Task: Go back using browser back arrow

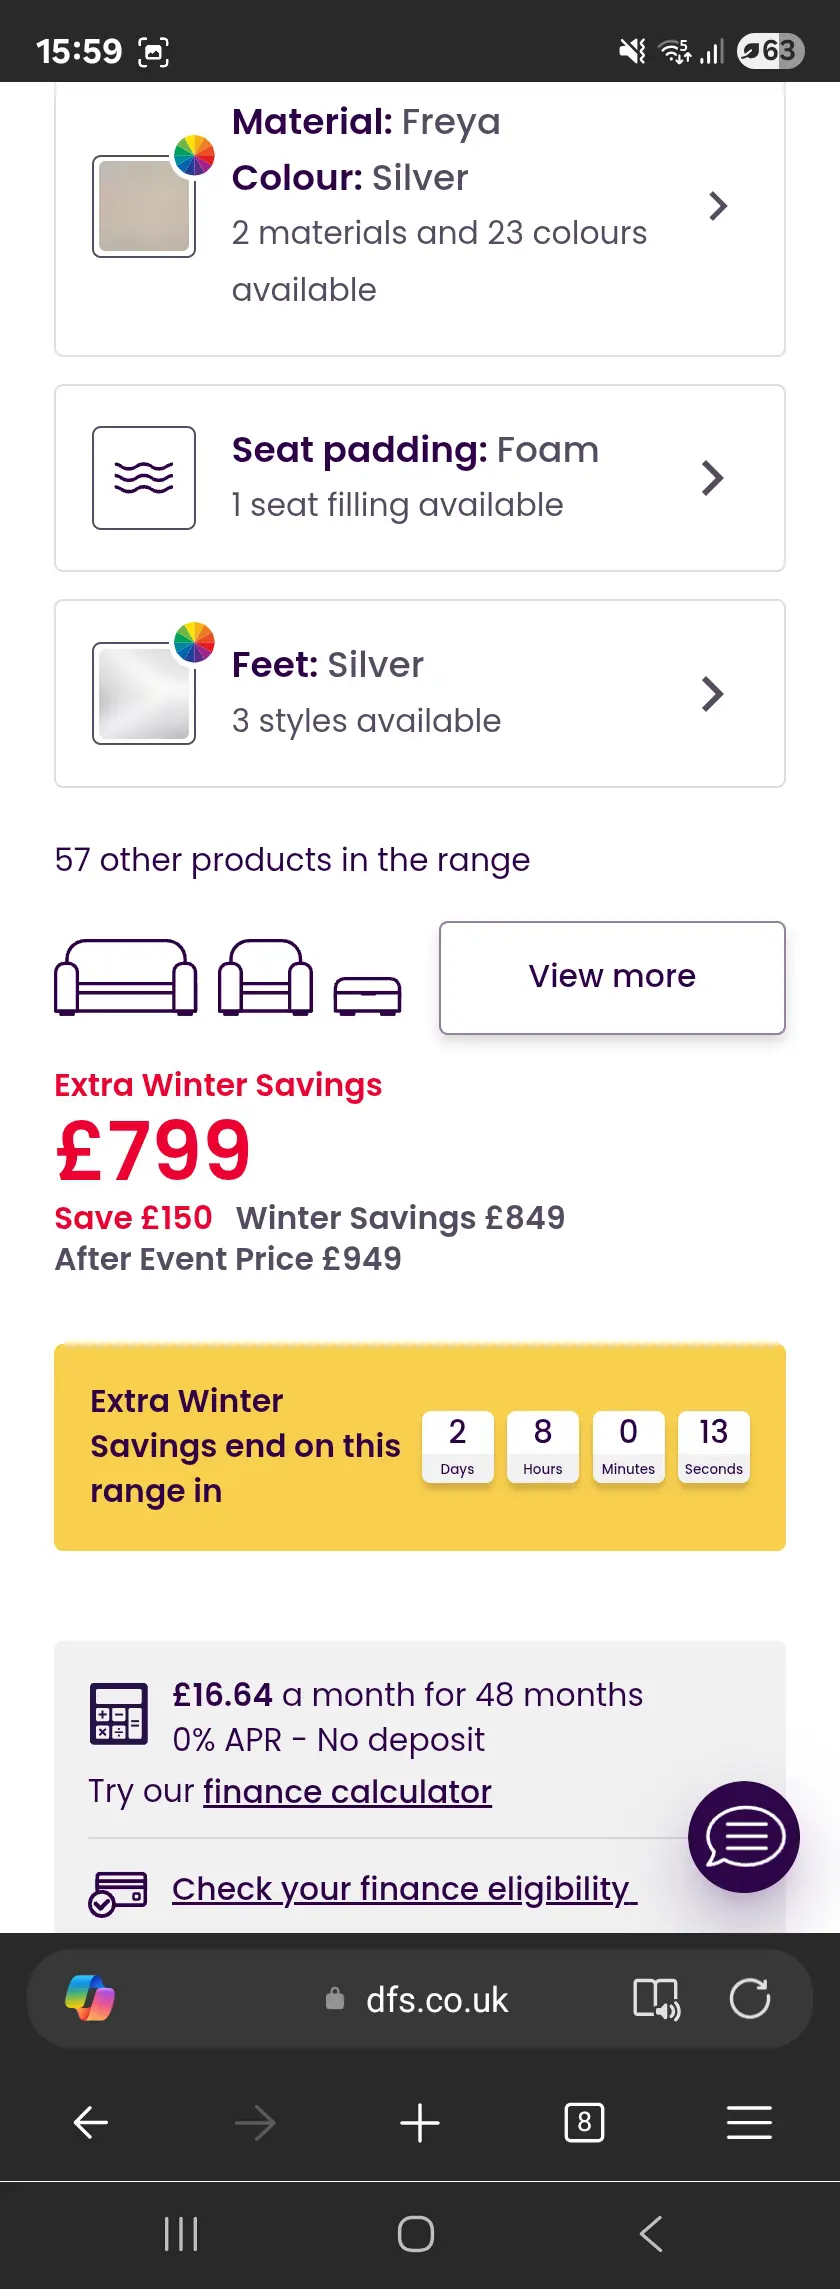Action: point(91,2122)
